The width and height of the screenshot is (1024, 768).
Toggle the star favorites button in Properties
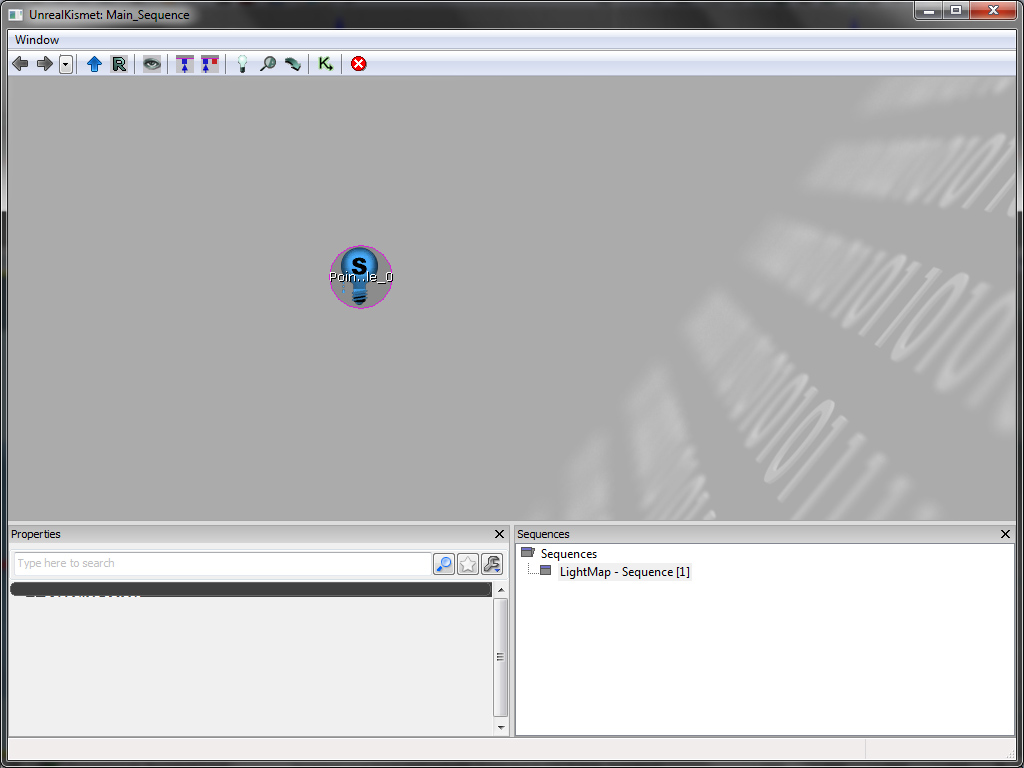coord(468,564)
